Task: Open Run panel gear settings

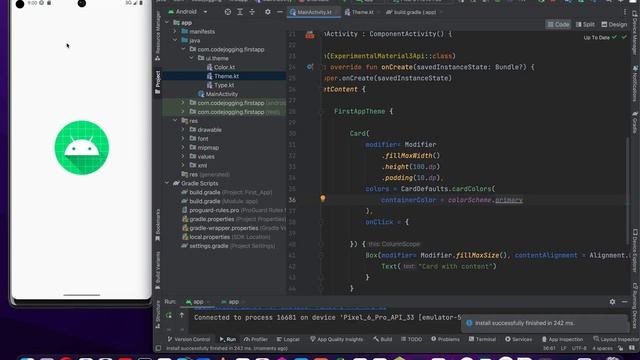Action: click(x=612, y=302)
